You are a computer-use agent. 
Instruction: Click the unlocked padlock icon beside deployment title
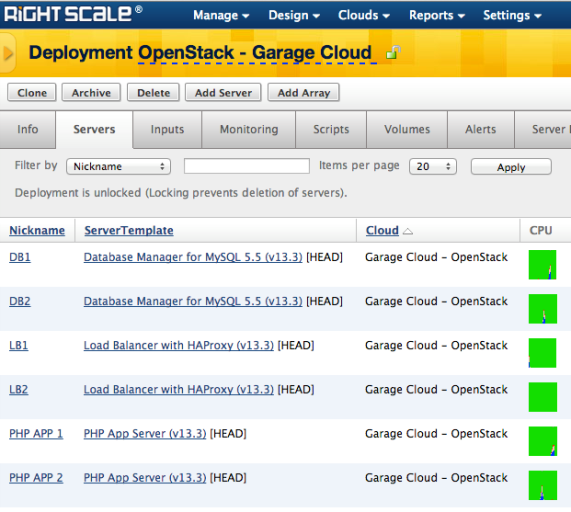click(393, 52)
